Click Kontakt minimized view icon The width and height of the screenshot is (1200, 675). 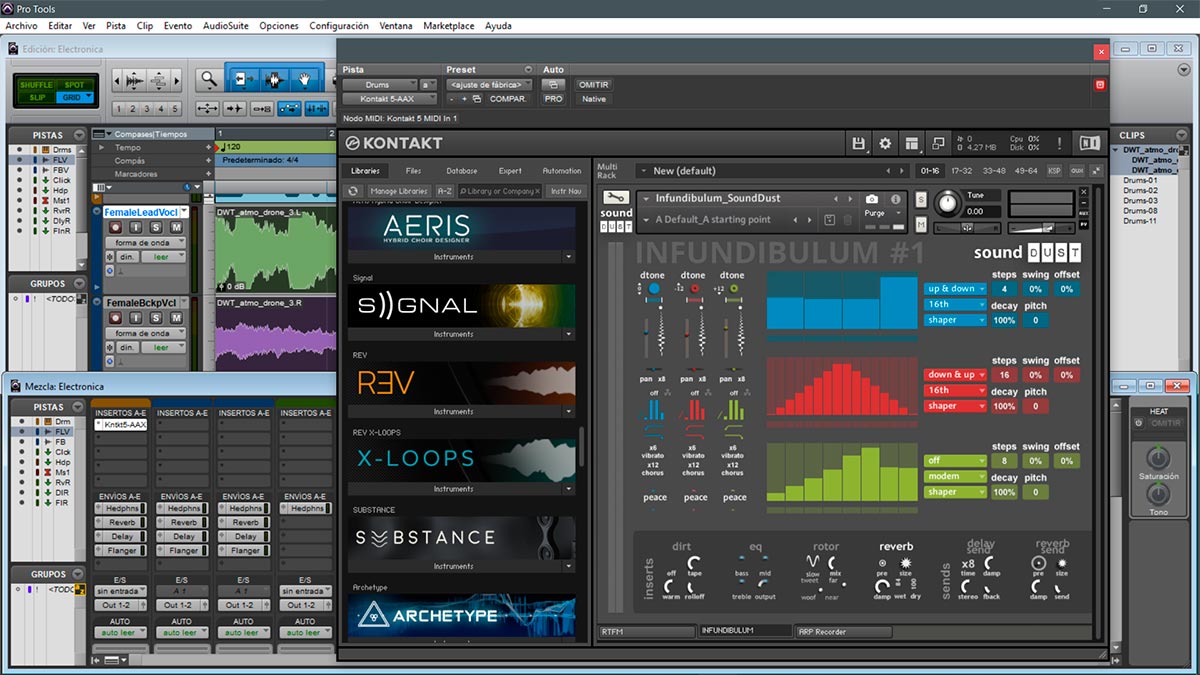click(x=938, y=144)
